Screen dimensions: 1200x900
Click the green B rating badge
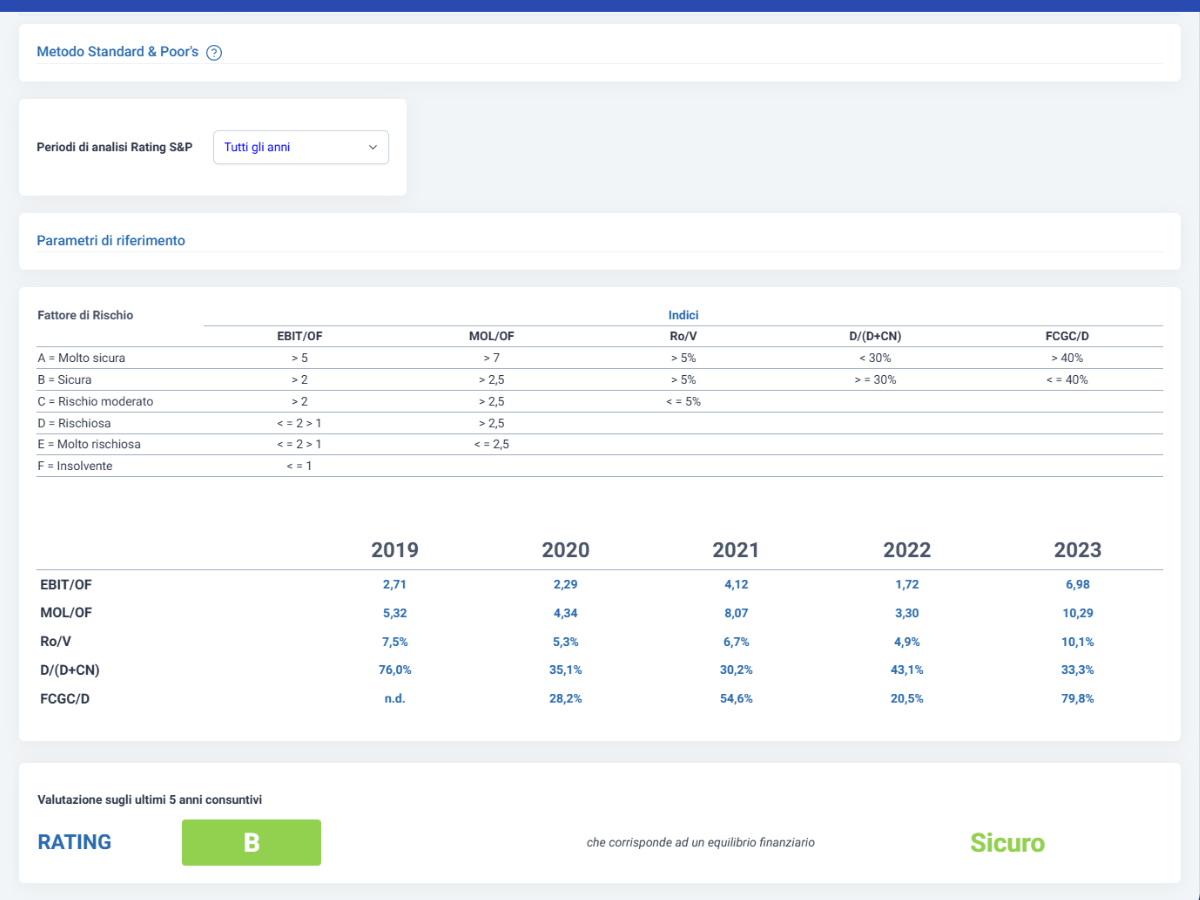tap(251, 842)
